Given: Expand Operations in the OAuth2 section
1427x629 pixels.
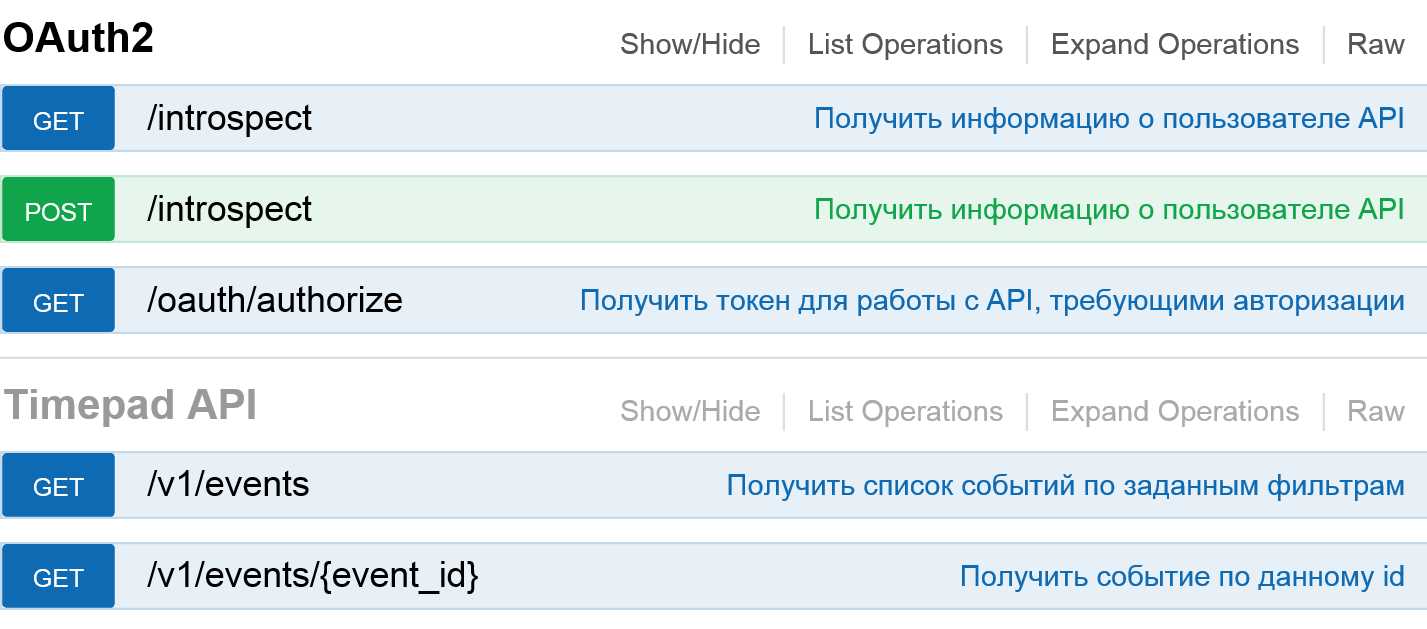Looking at the screenshot, I should tap(1174, 44).
